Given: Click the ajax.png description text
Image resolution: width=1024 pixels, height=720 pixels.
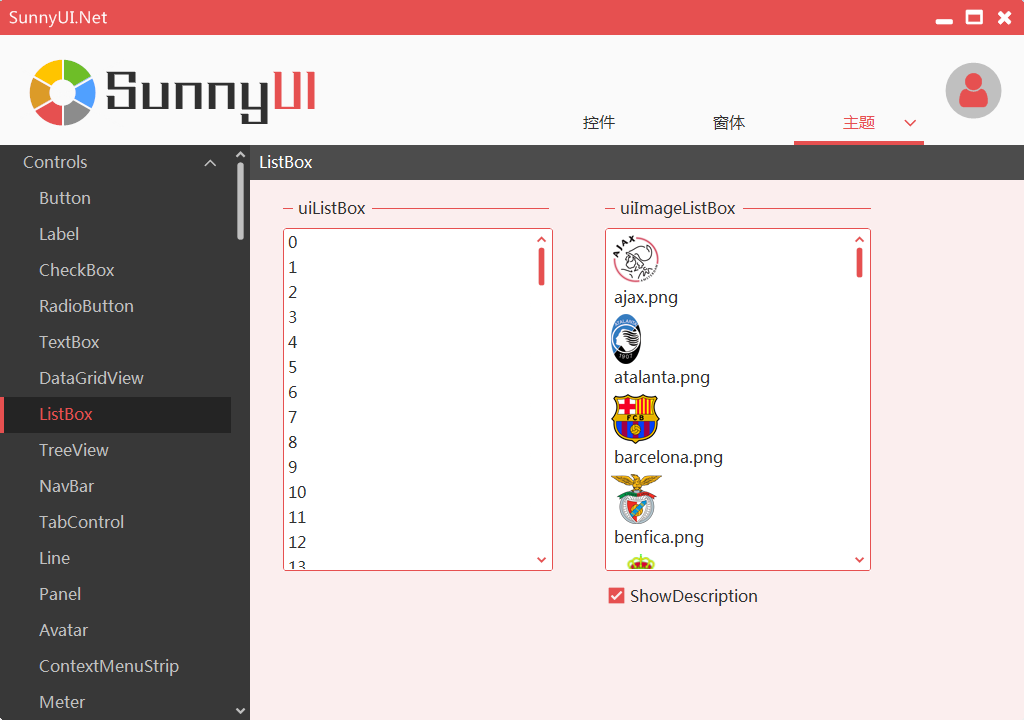Looking at the screenshot, I should (x=646, y=298).
